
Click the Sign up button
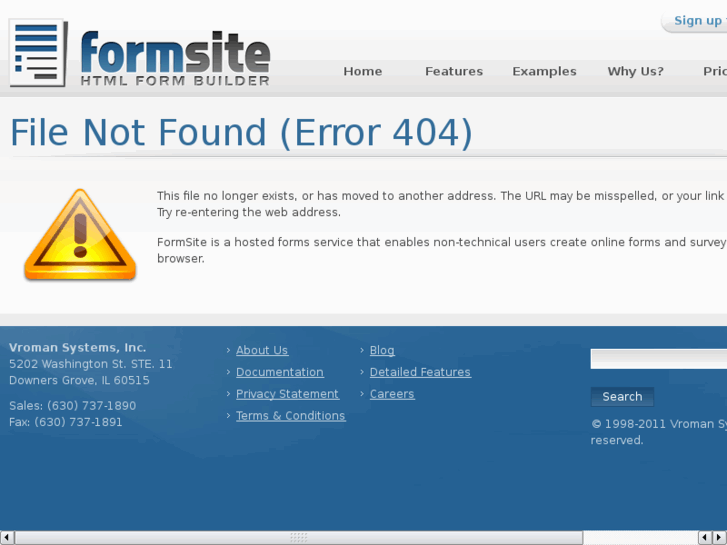coord(694,21)
